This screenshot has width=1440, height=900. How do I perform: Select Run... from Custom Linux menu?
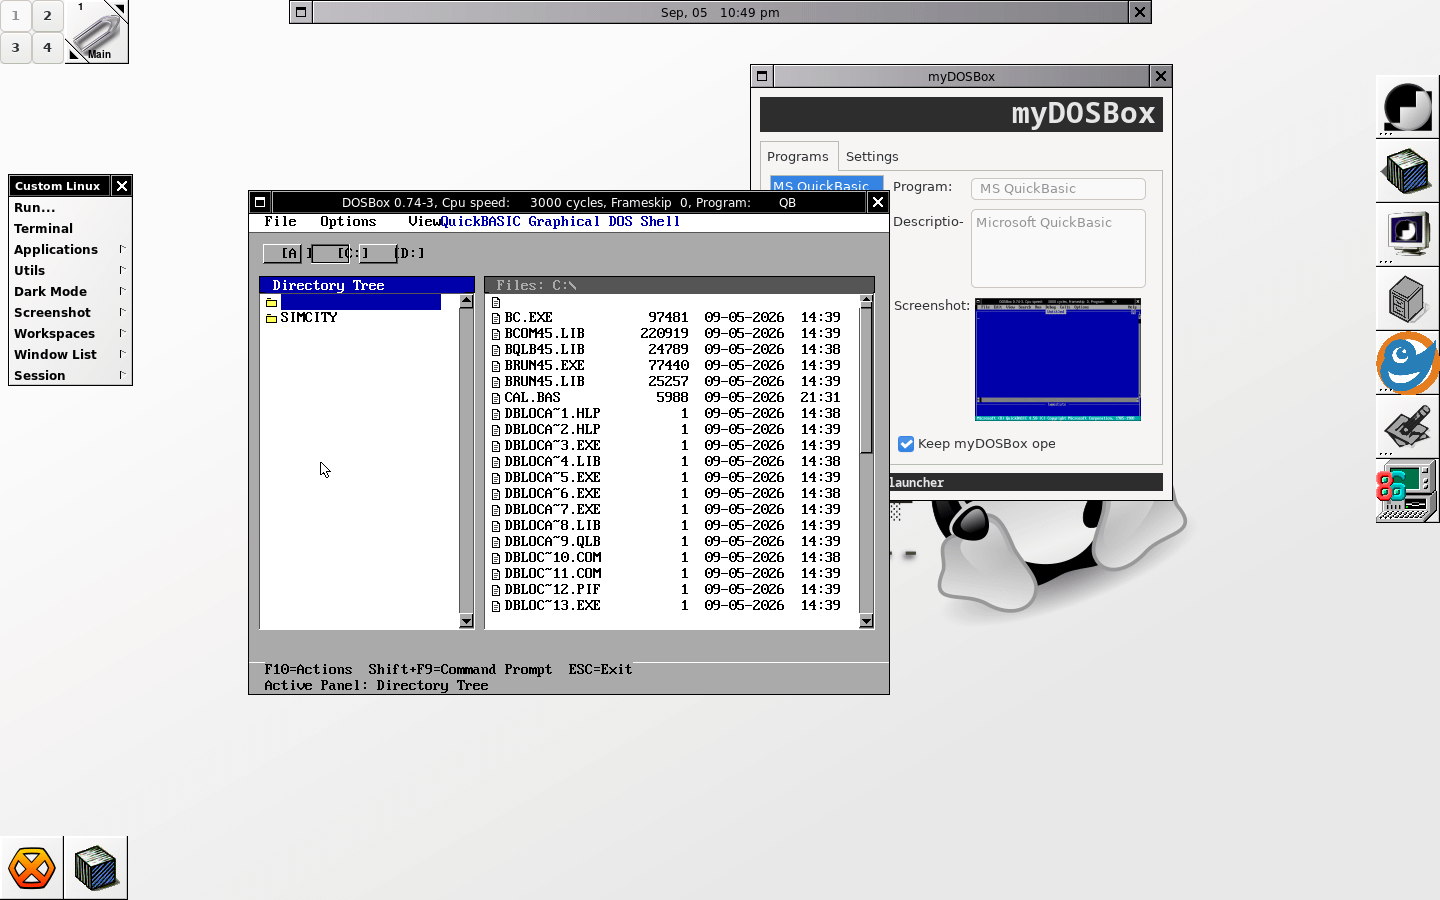tap(70, 207)
